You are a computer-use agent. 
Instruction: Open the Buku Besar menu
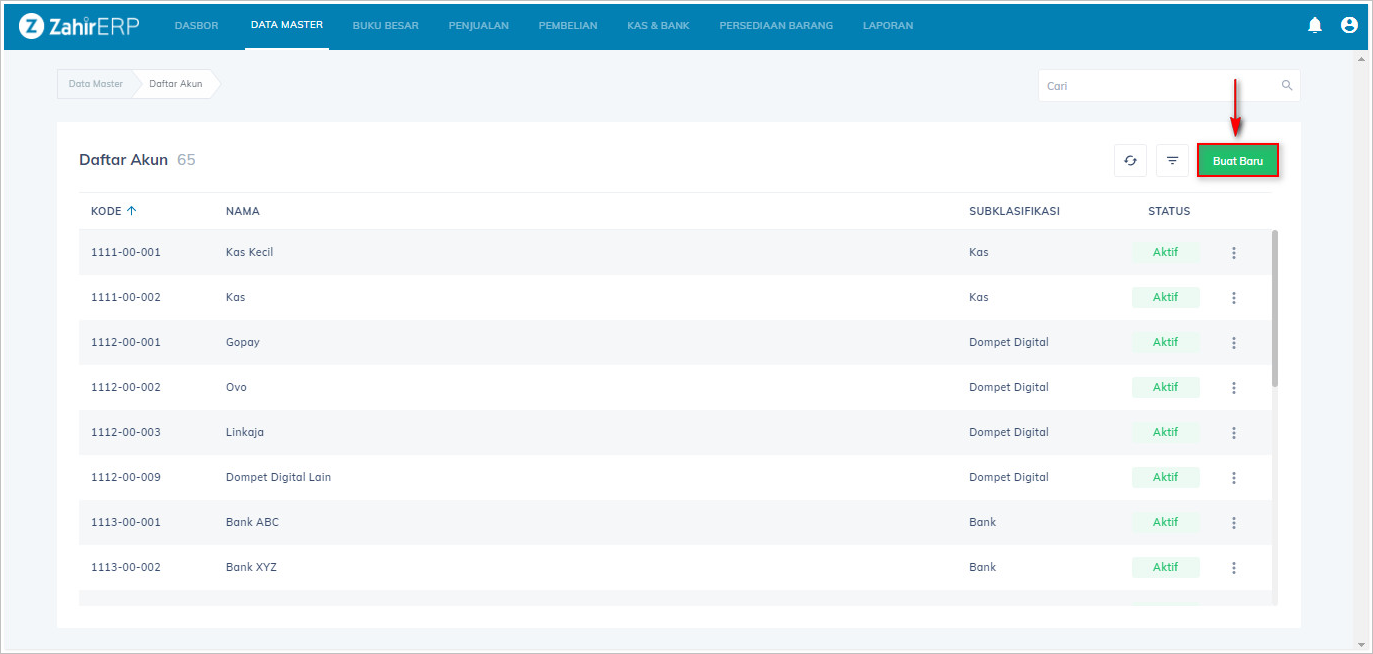coord(385,26)
